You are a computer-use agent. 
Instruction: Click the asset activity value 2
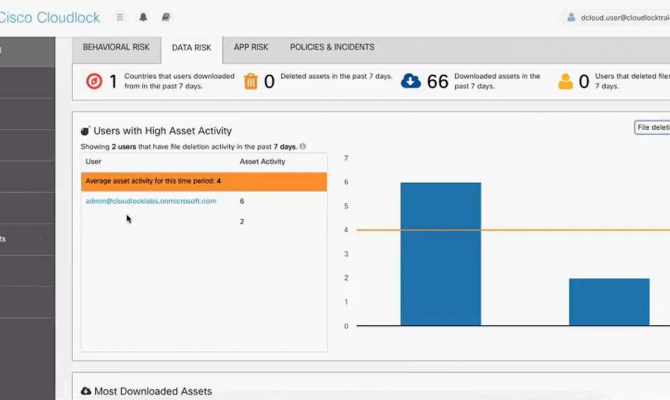coord(242,221)
